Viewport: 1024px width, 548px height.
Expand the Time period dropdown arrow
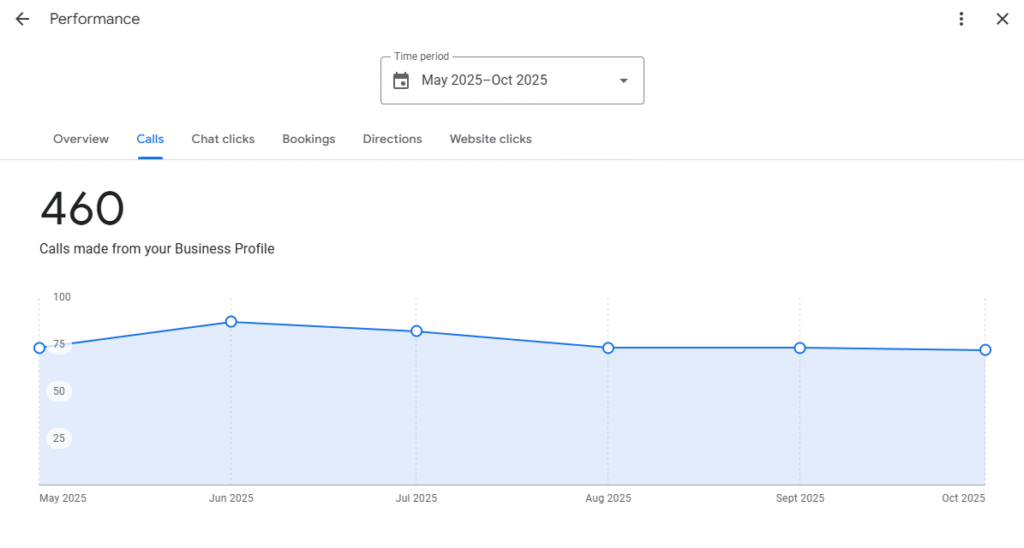(x=624, y=81)
